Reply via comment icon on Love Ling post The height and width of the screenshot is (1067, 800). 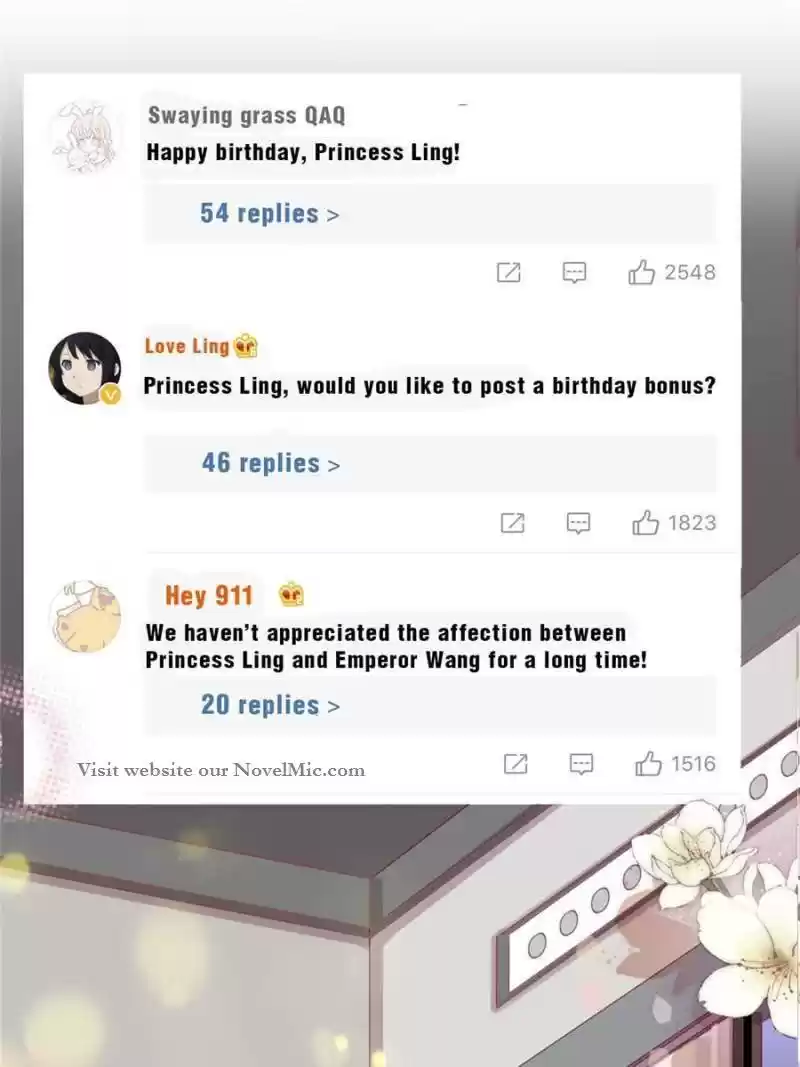(x=578, y=523)
